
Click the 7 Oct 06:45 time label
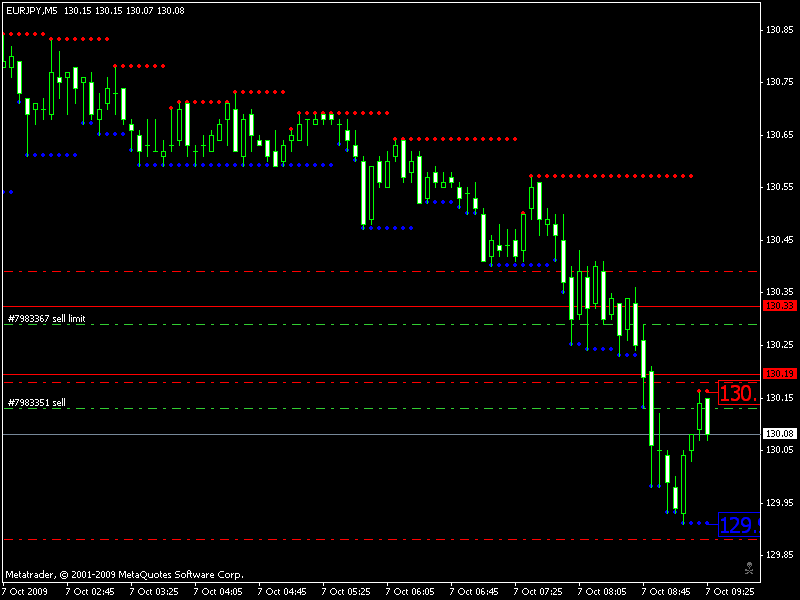click(474, 592)
